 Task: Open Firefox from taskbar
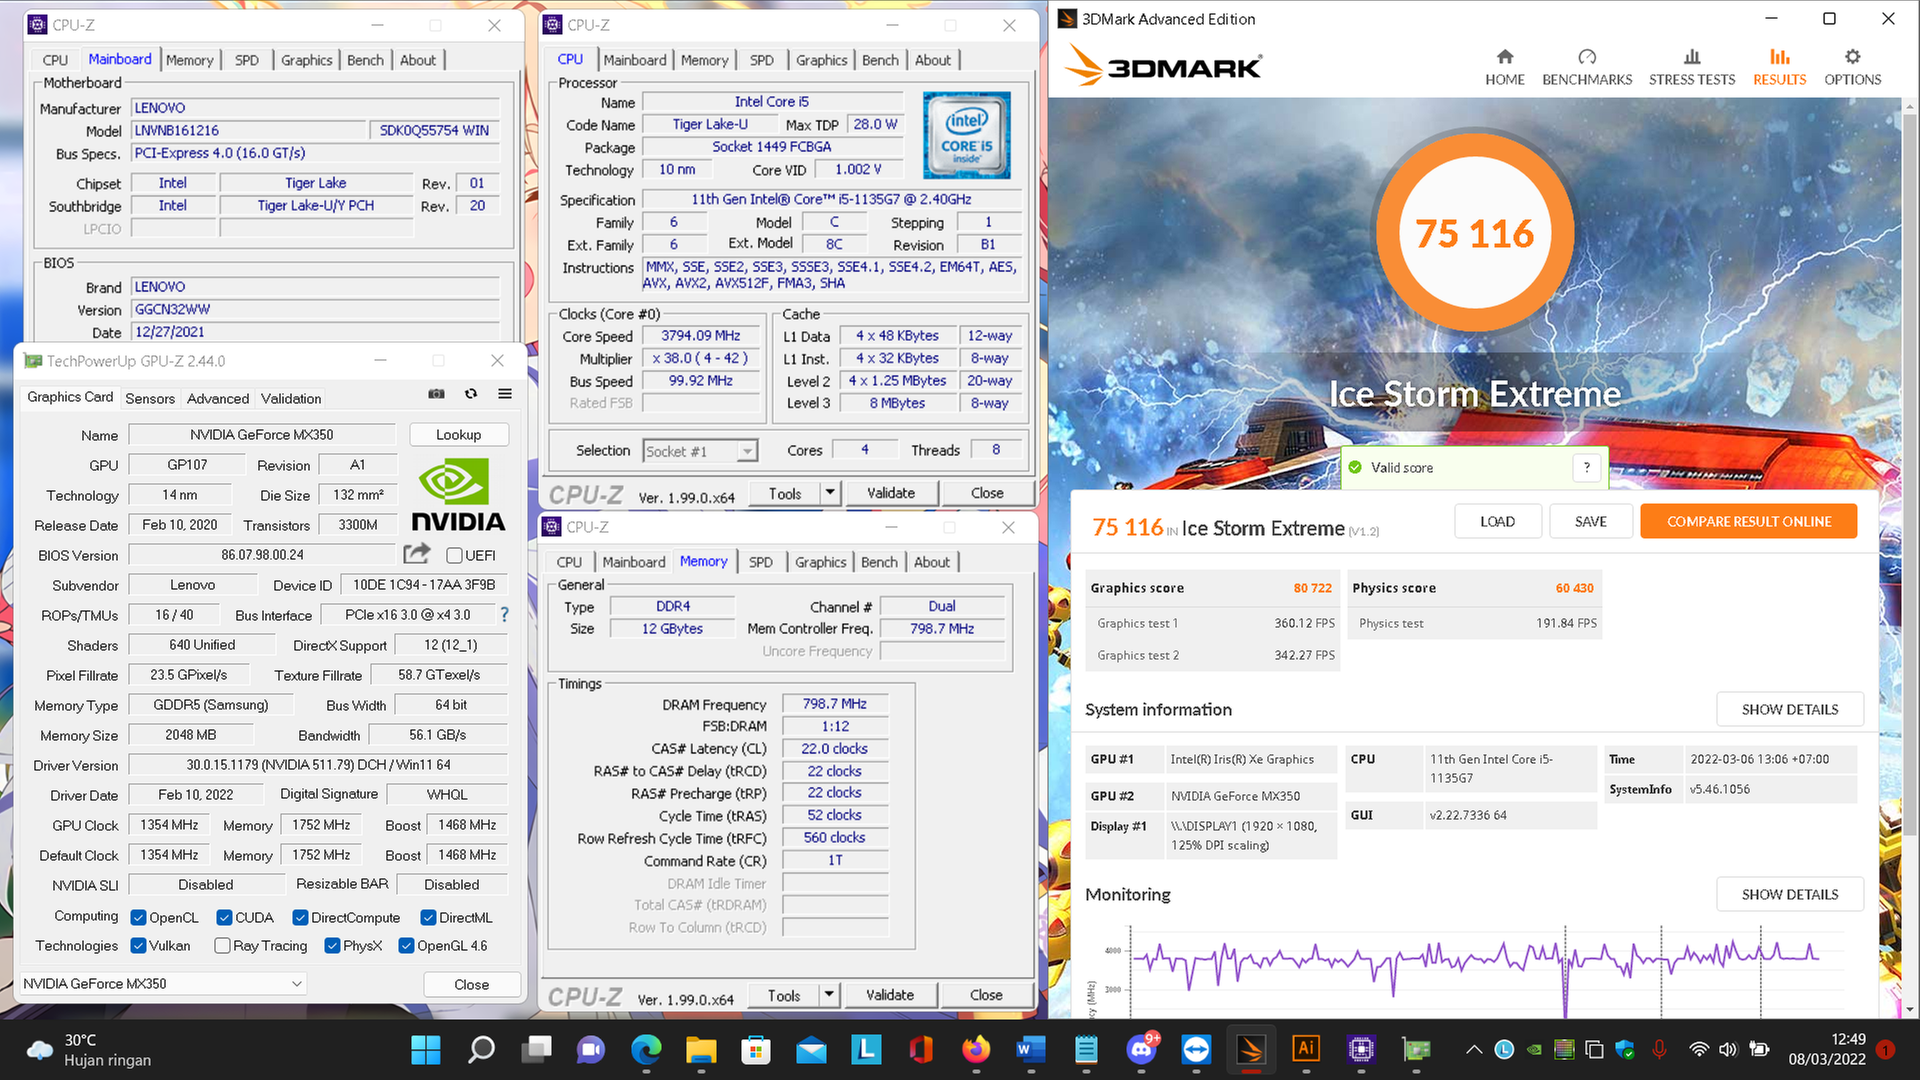pyautogui.click(x=976, y=1049)
